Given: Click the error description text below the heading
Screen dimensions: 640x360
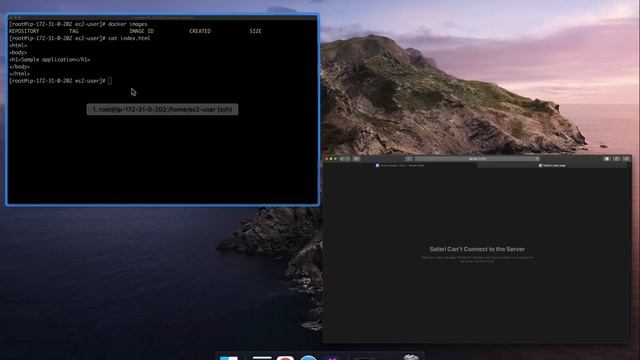Looking at the screenshot, I should coord(477,259).
